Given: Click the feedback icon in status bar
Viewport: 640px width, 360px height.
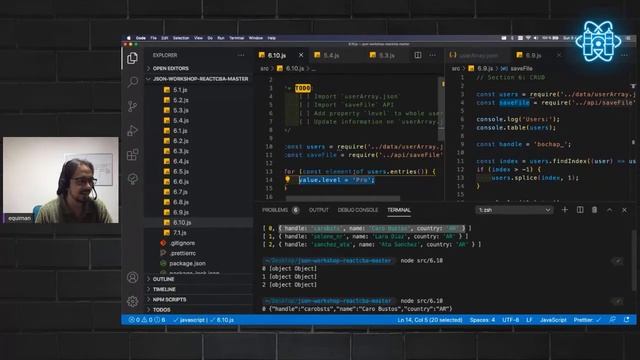Looking at the screenshot, I should click(x=613, y=320).
